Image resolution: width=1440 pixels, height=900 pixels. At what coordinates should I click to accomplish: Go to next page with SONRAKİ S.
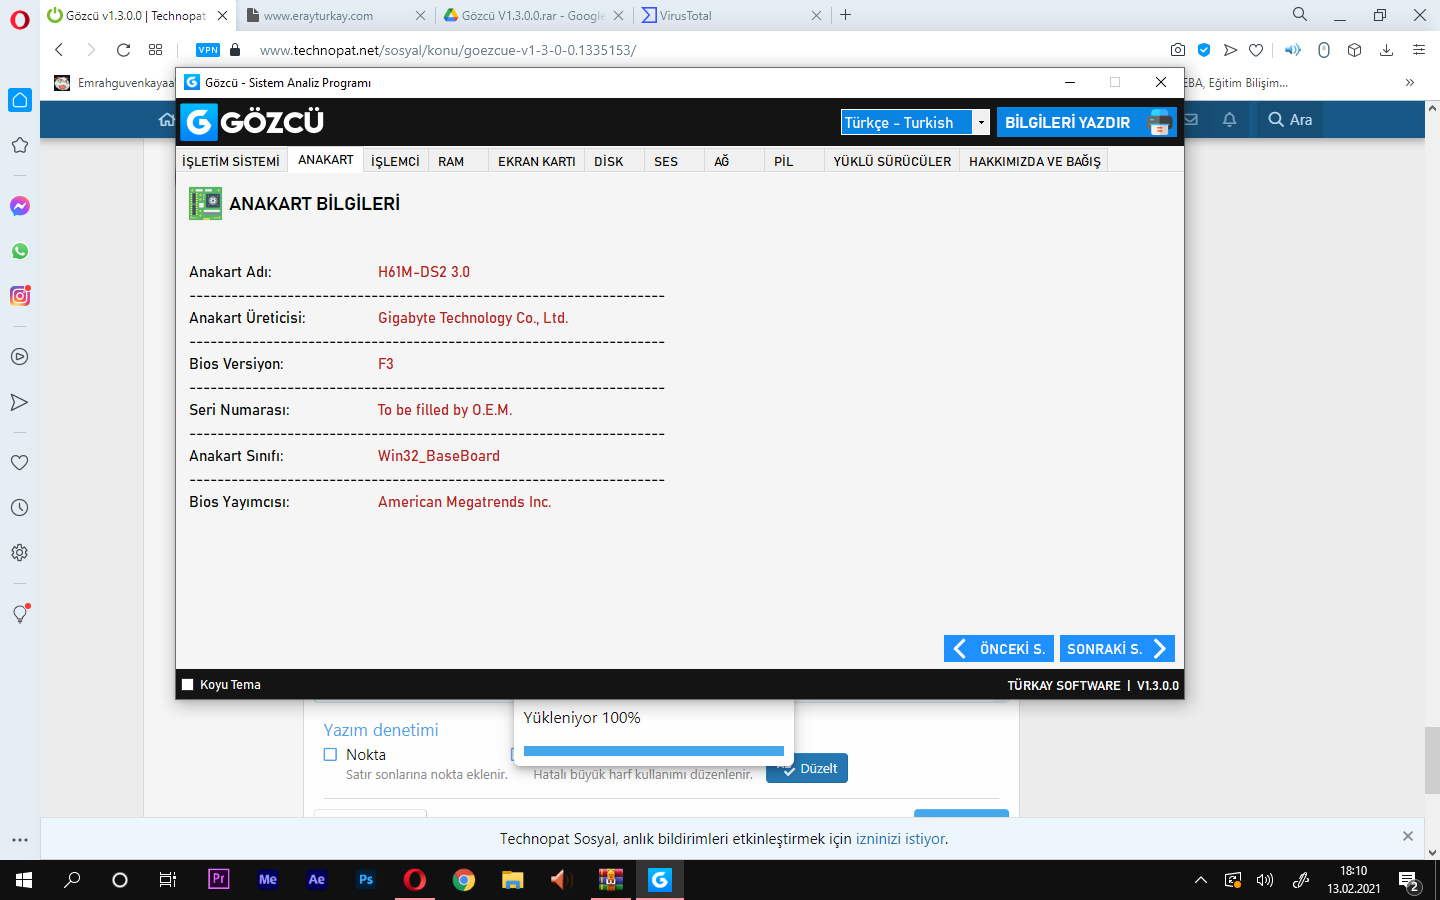pyautogui.click(x=1117, y=649)
